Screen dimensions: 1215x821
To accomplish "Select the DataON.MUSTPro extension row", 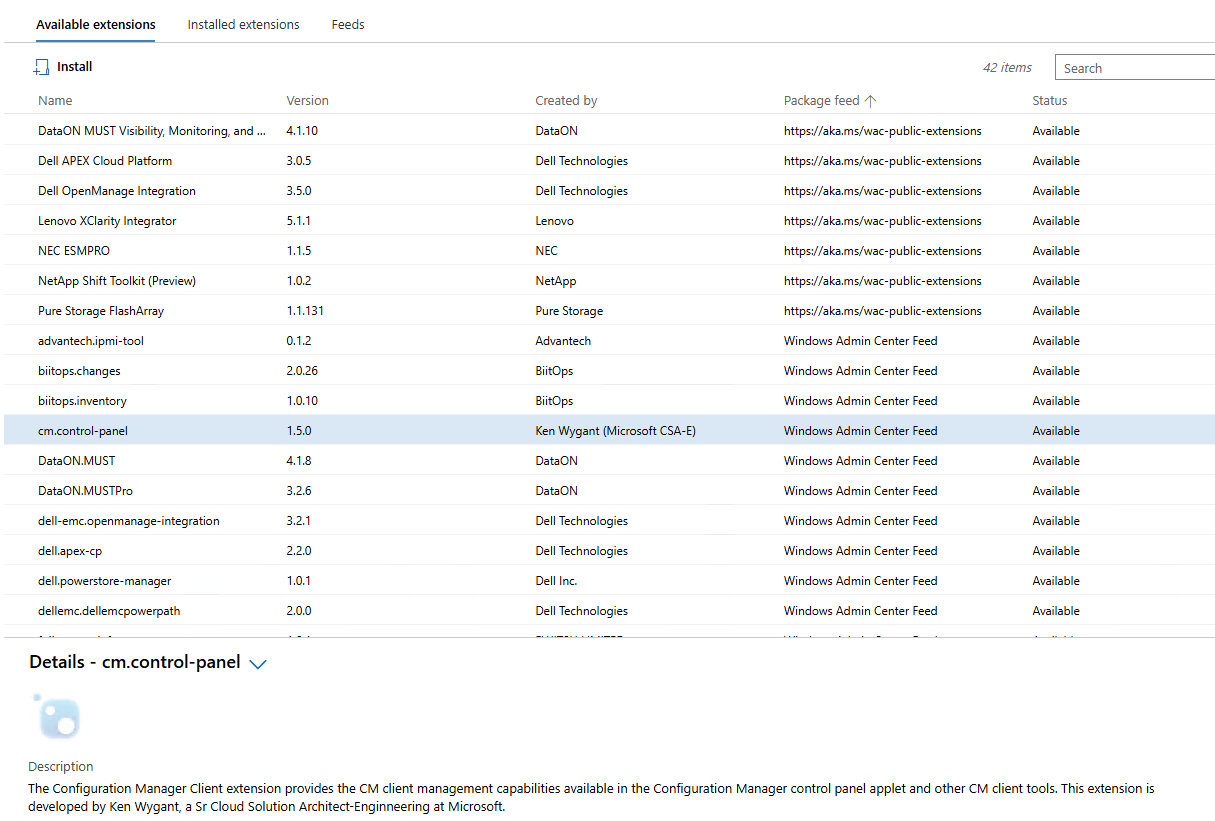I will tap(85, 491).
